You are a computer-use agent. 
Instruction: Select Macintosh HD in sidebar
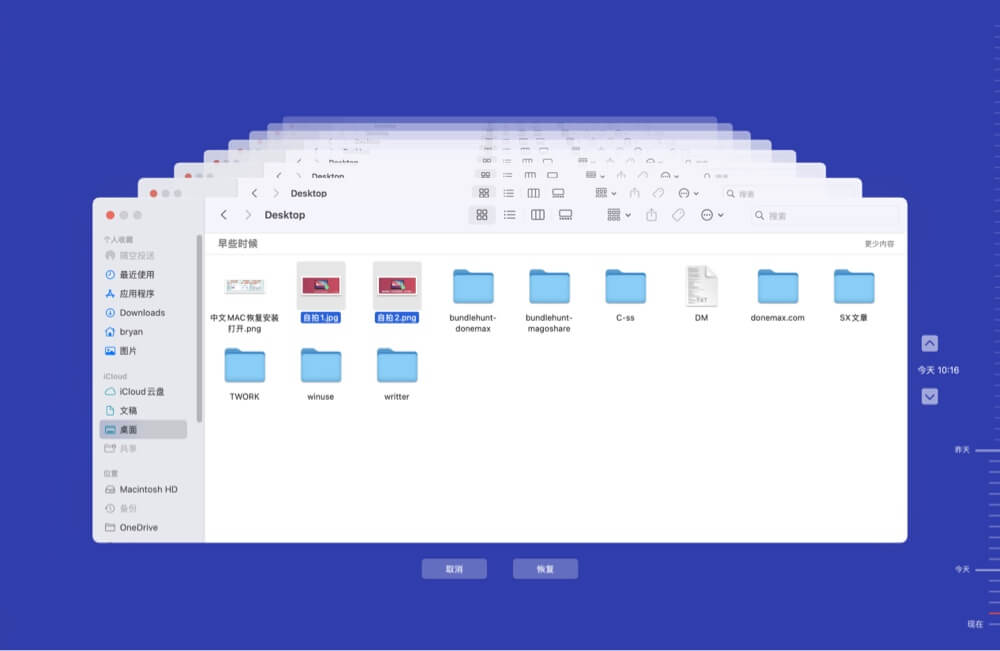(x=148, y=490)
